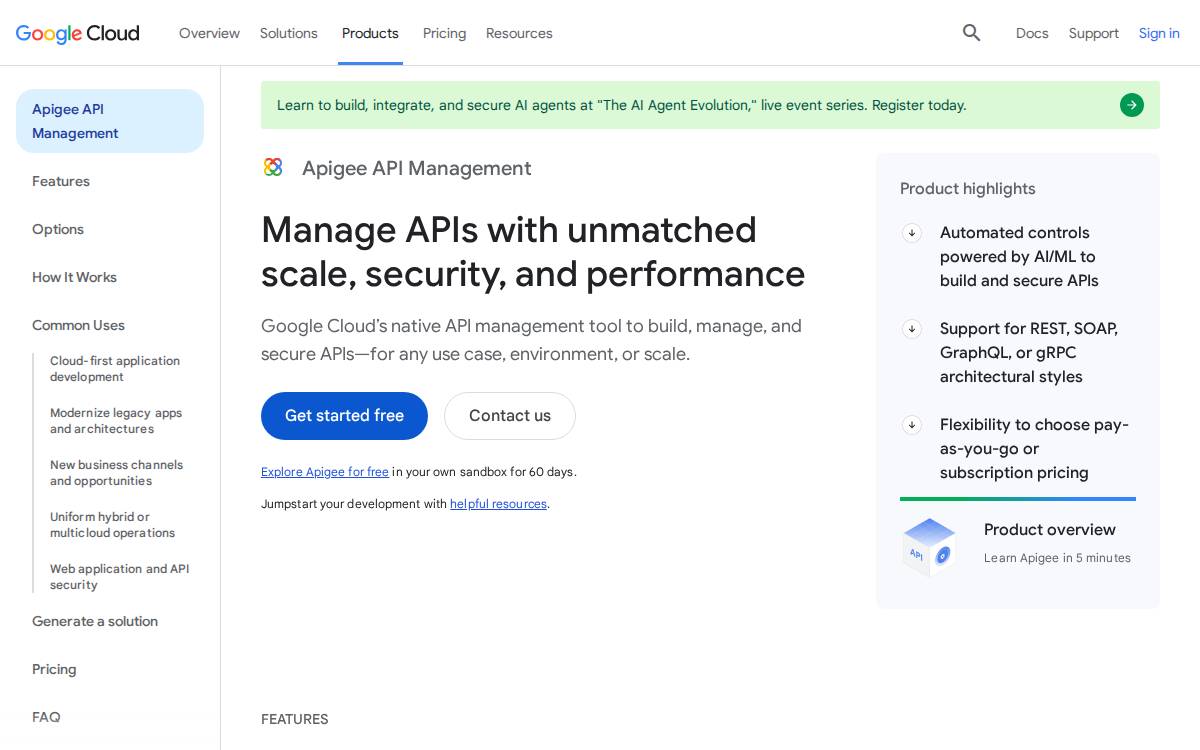Open Cloud-first application development sidebar link
This screenshot has width=1200, height=750.
pos(115,369)
